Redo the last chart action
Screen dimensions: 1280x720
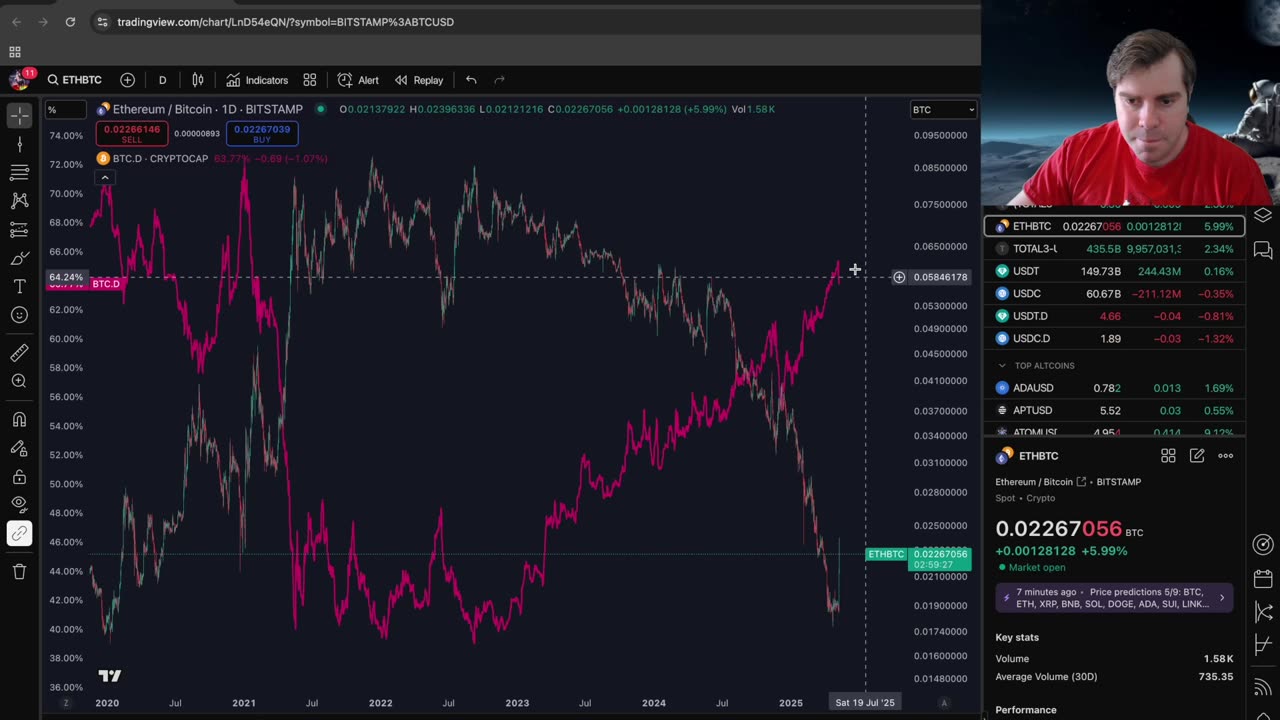tap(499, 80)
